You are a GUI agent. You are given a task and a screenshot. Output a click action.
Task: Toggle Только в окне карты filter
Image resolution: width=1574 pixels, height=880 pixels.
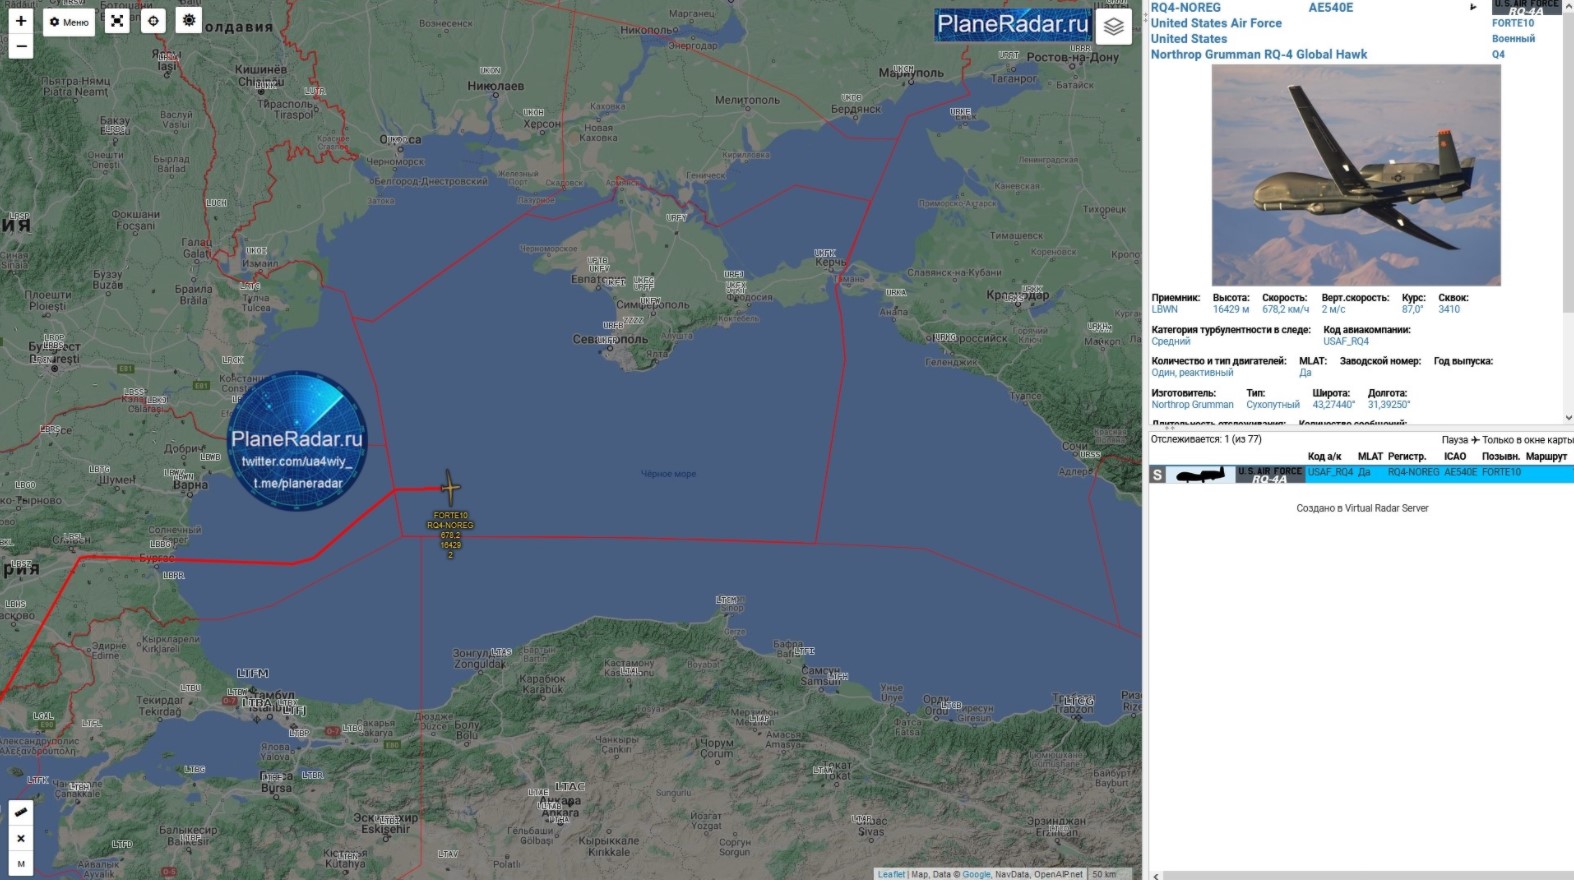point(1527,440)
